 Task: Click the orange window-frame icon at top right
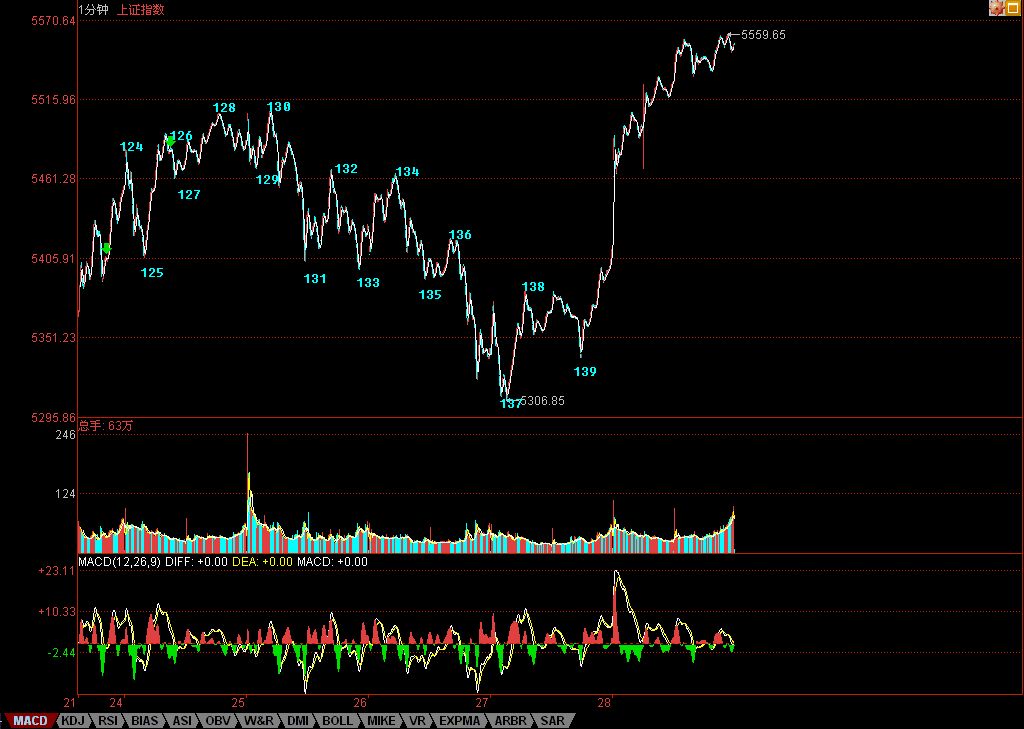click(x=1012, y=8)
